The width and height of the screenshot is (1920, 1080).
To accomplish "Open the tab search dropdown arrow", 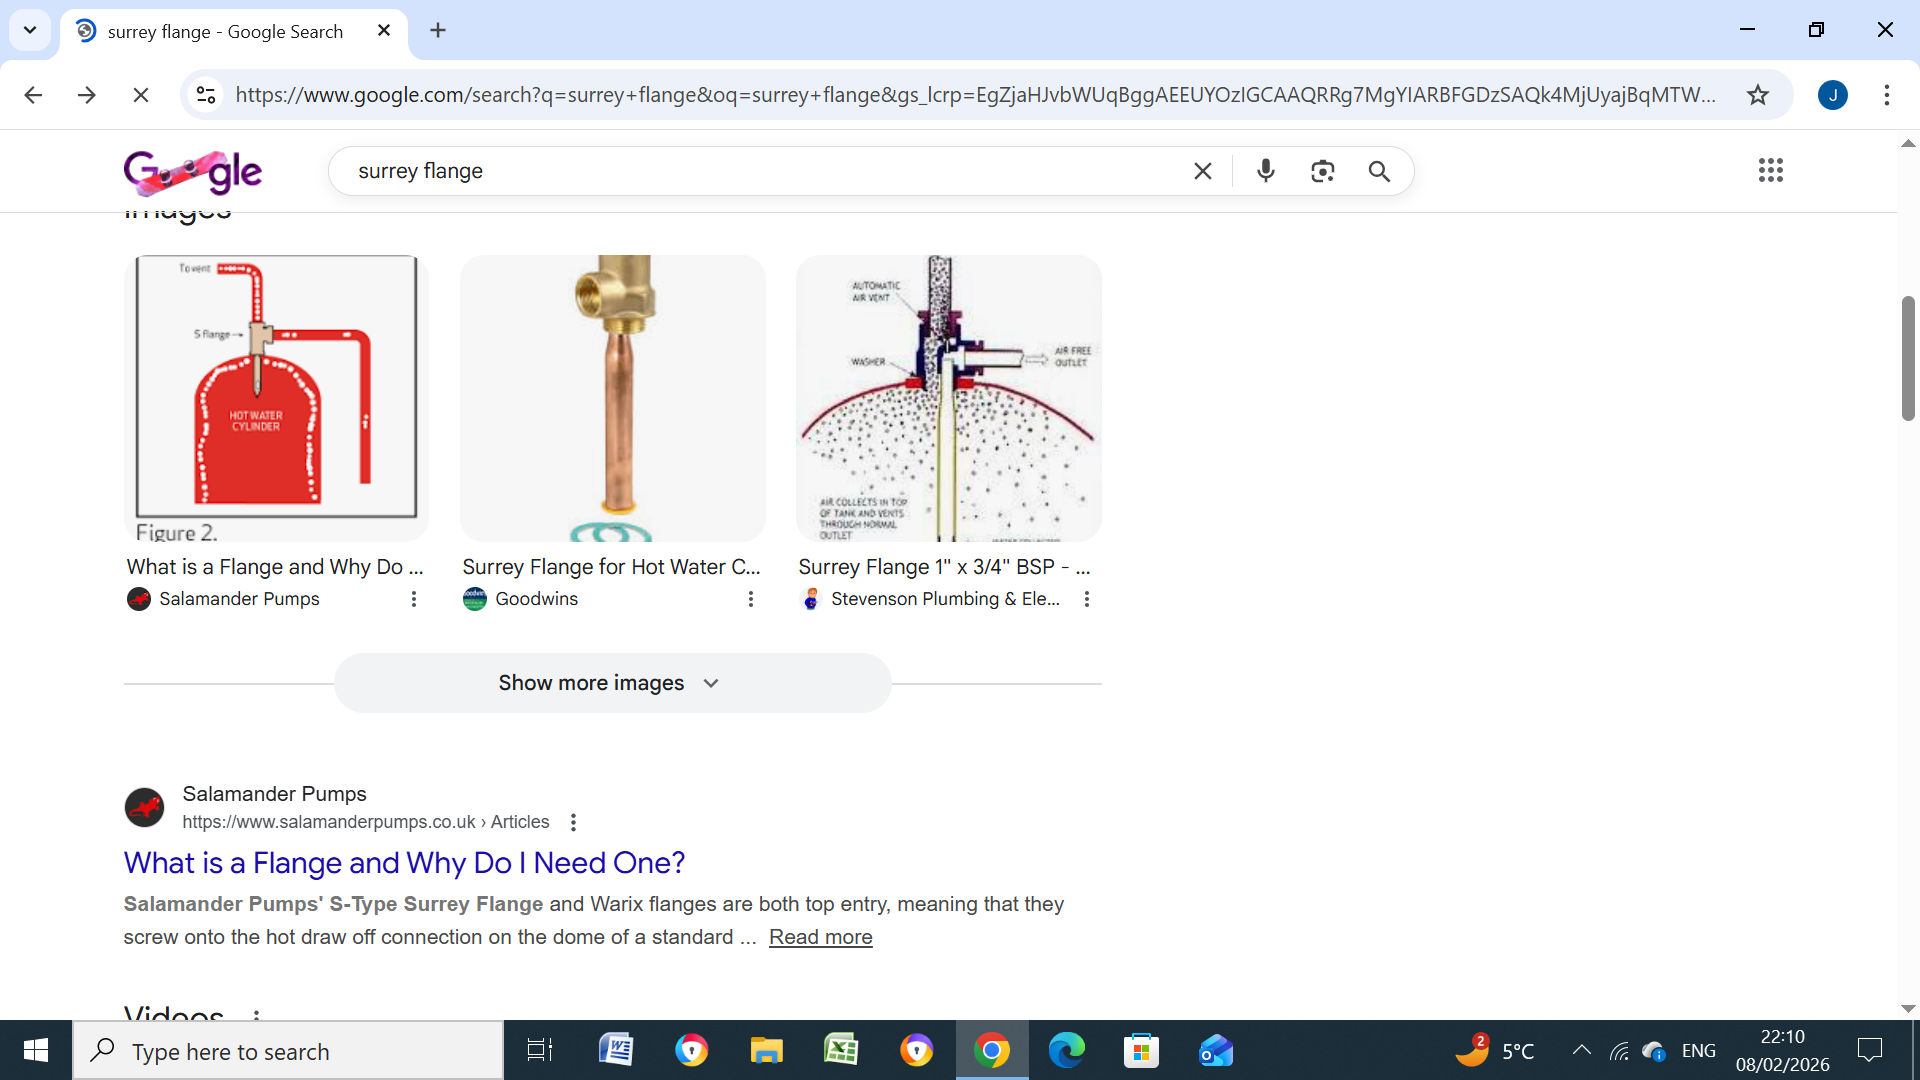I will tap(30, 30).
